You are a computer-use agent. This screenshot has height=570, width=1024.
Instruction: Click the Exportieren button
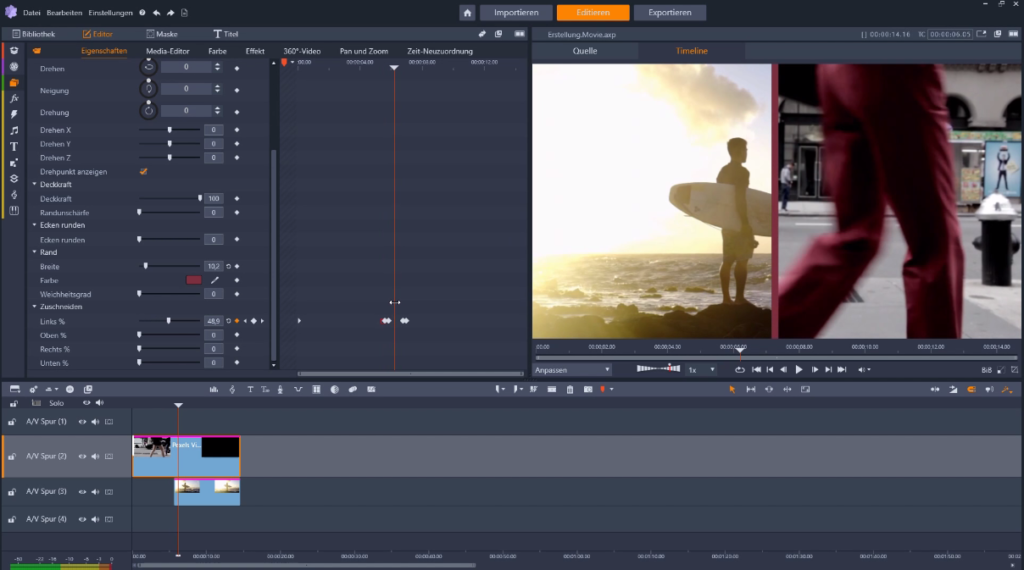pyautogui.click(x=669, y=13)
